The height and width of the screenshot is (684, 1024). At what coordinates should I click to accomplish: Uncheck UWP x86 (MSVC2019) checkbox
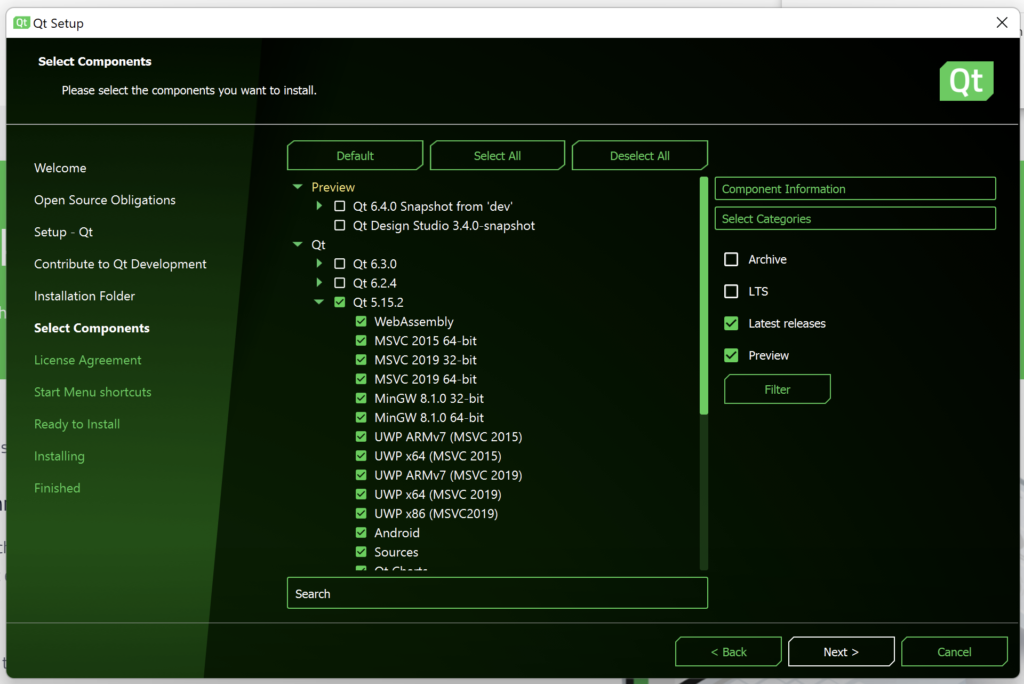point(361,513)
